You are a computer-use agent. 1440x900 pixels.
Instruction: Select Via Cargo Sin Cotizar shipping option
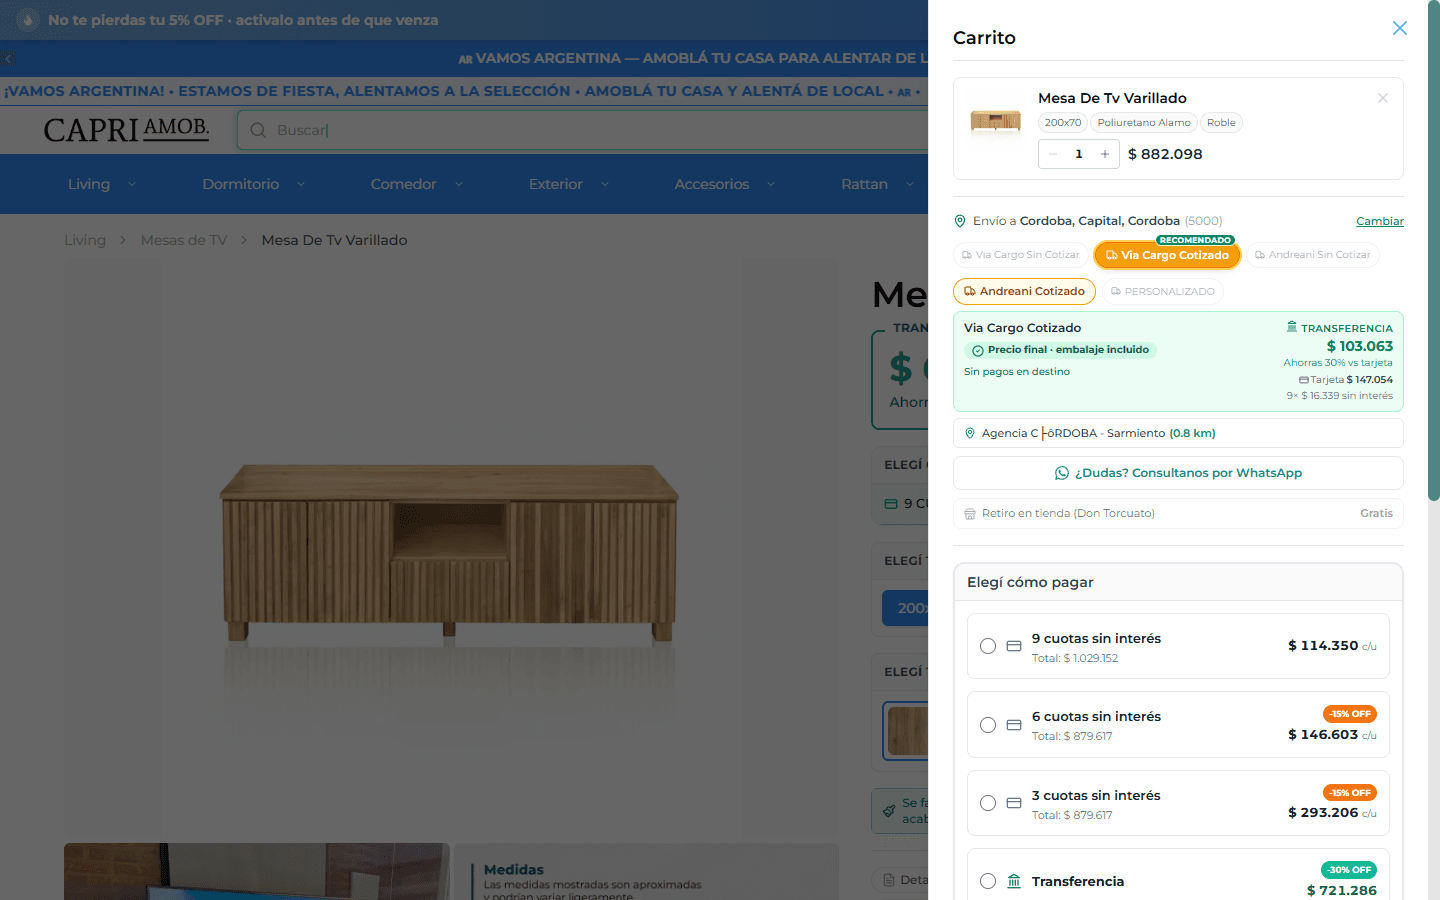coord(1021,255)
